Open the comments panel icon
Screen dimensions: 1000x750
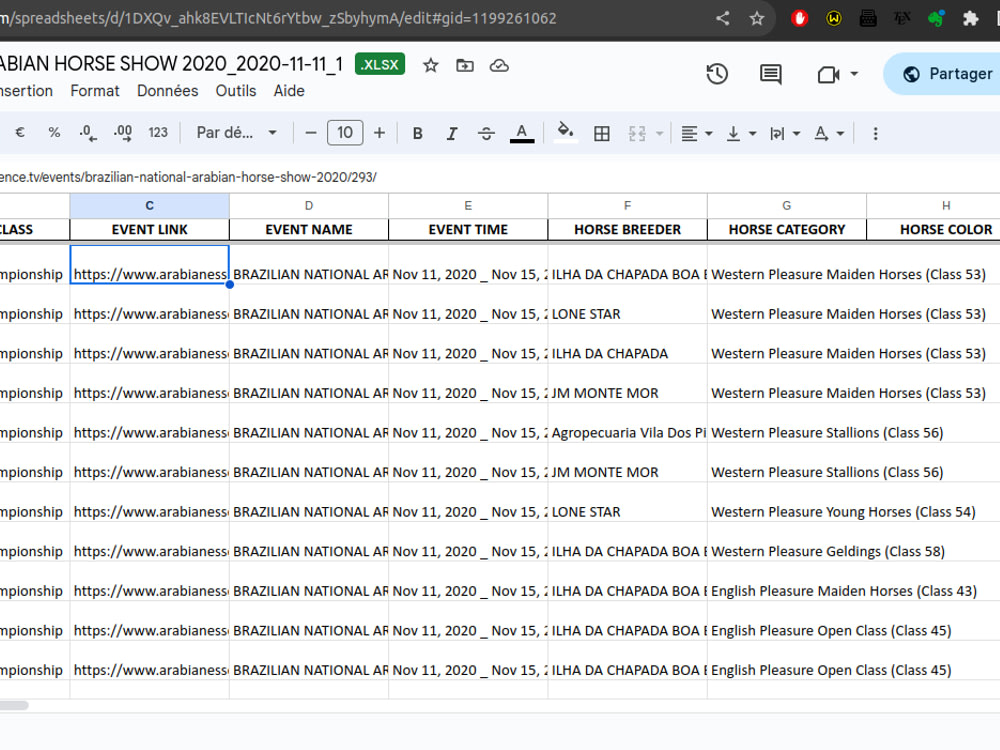(x=770, y=74)
